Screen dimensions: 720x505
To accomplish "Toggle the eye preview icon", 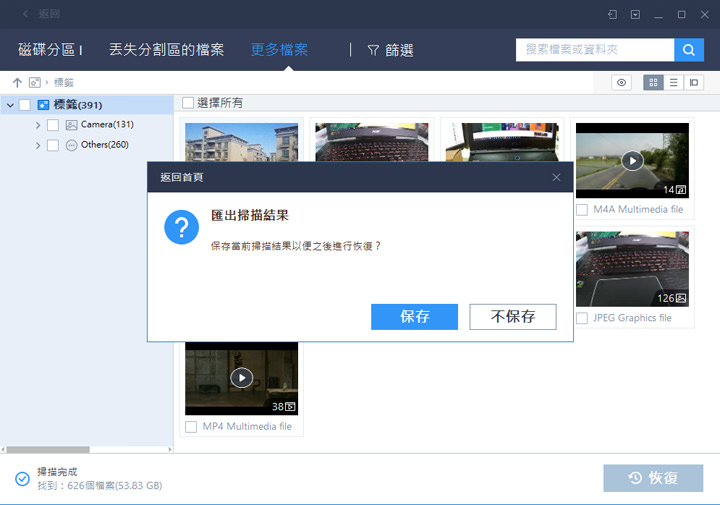I will pos(622,83).
